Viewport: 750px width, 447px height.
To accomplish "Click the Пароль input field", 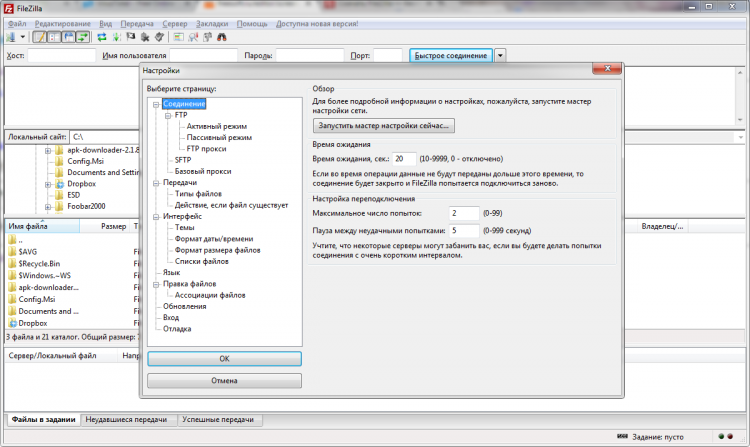I will point(310,55).
